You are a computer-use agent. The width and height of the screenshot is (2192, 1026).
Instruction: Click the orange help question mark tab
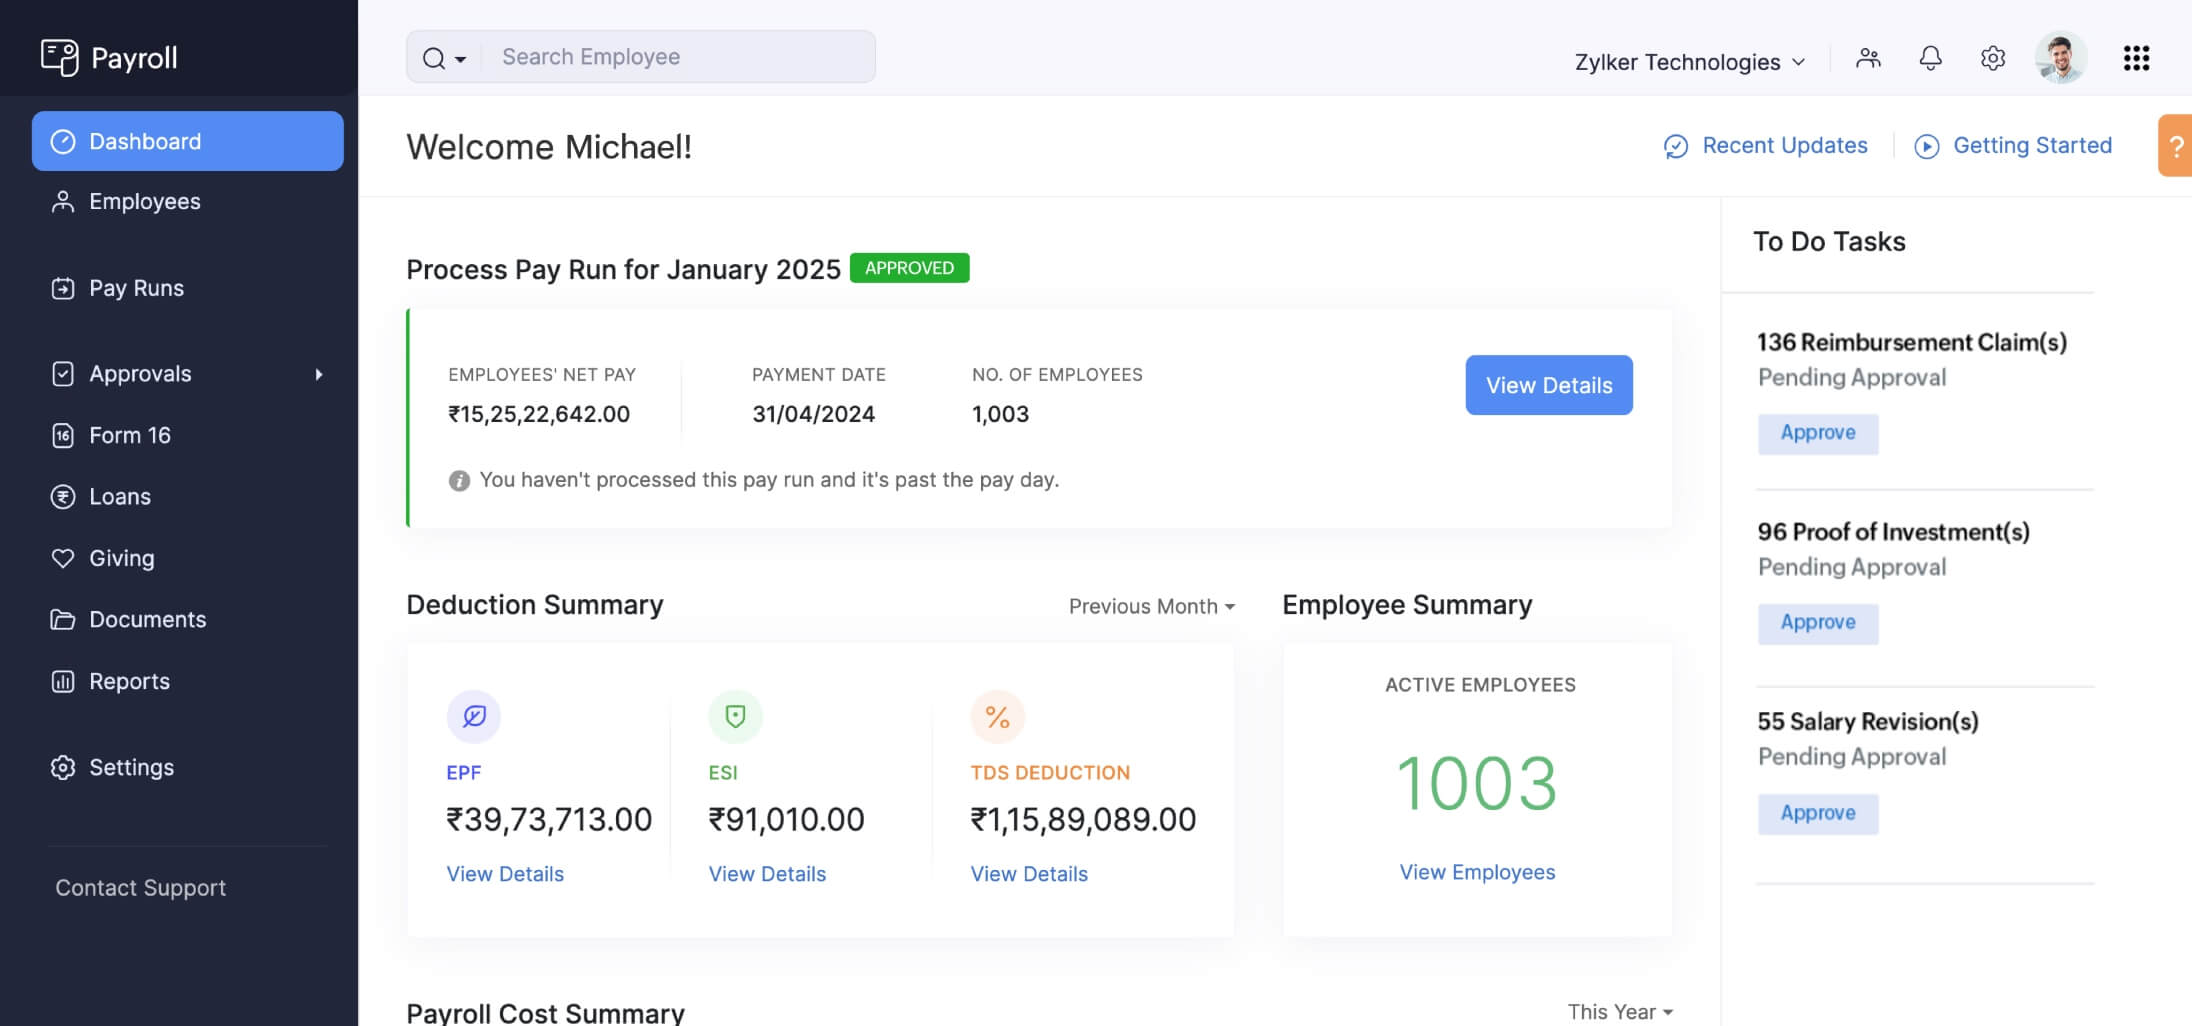click(x=2175, y=146)
